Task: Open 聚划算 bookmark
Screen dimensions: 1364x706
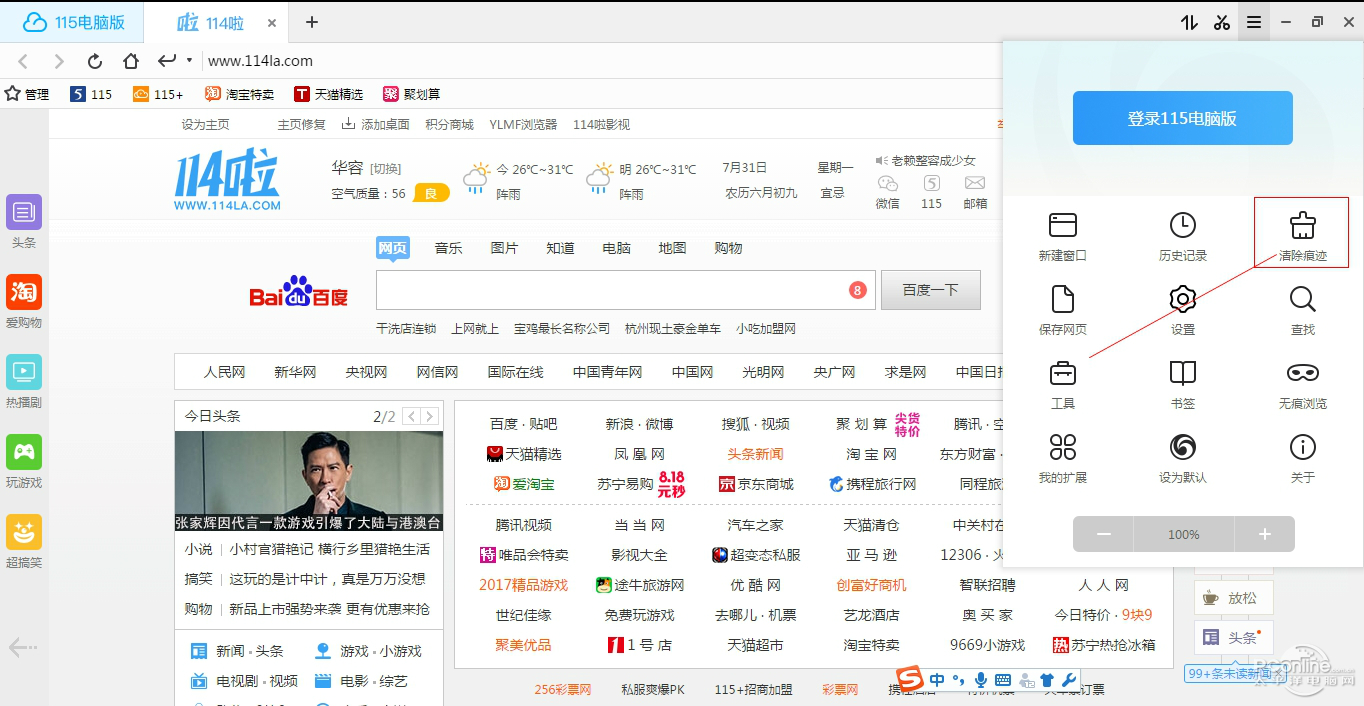Action: point(411,94)
